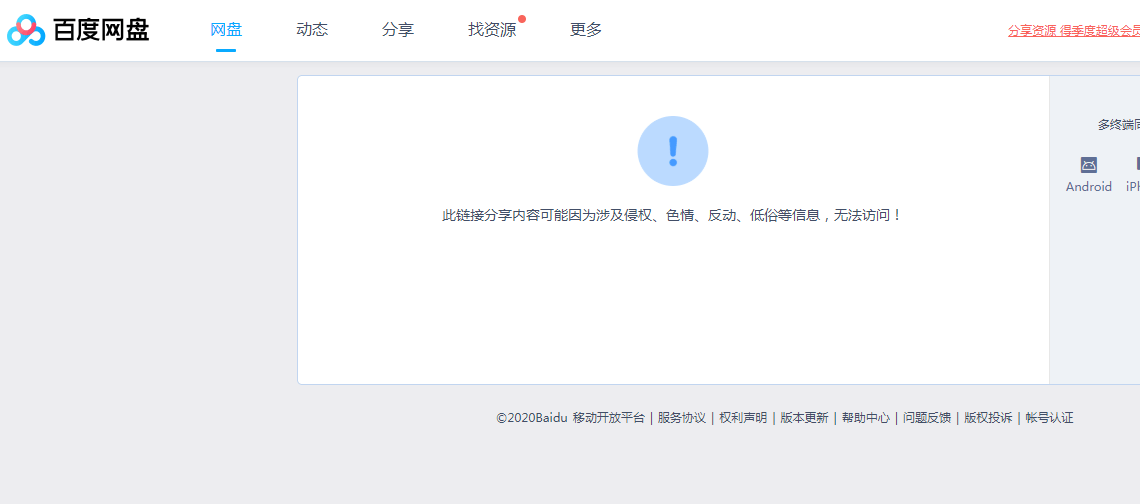Switch to the 网盘 tab
The image size is (1140, 504).
(x=226, y=30)
